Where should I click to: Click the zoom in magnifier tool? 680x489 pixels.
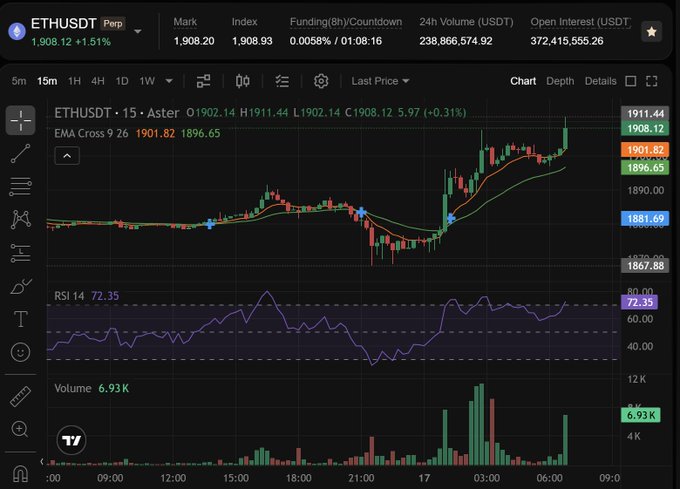pyautogui.click(x=20, y=429)
